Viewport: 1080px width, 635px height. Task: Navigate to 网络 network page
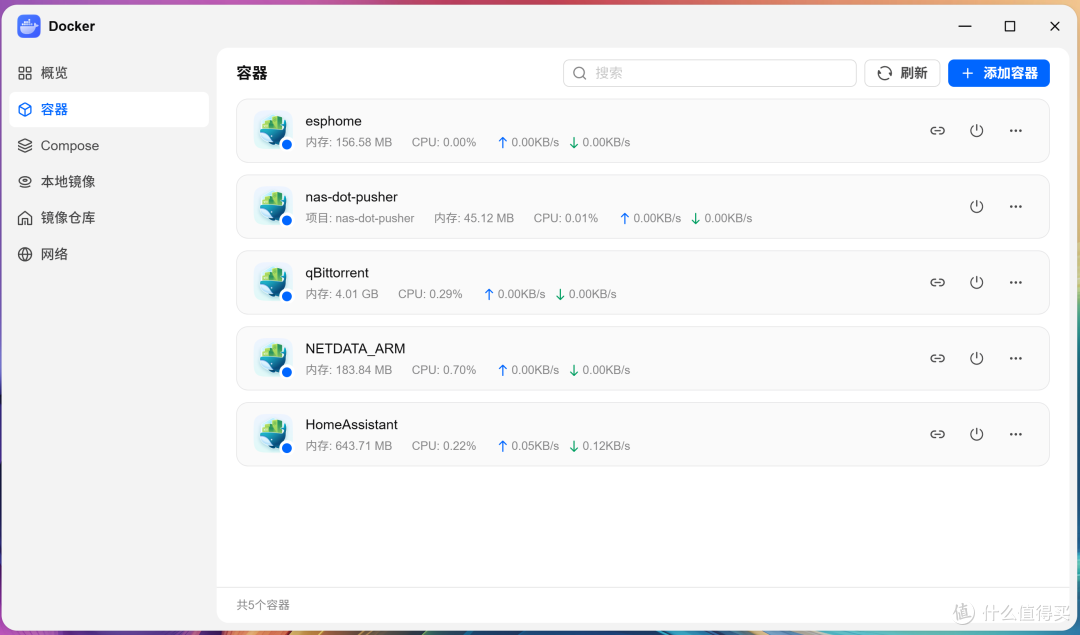coord(109,254)
